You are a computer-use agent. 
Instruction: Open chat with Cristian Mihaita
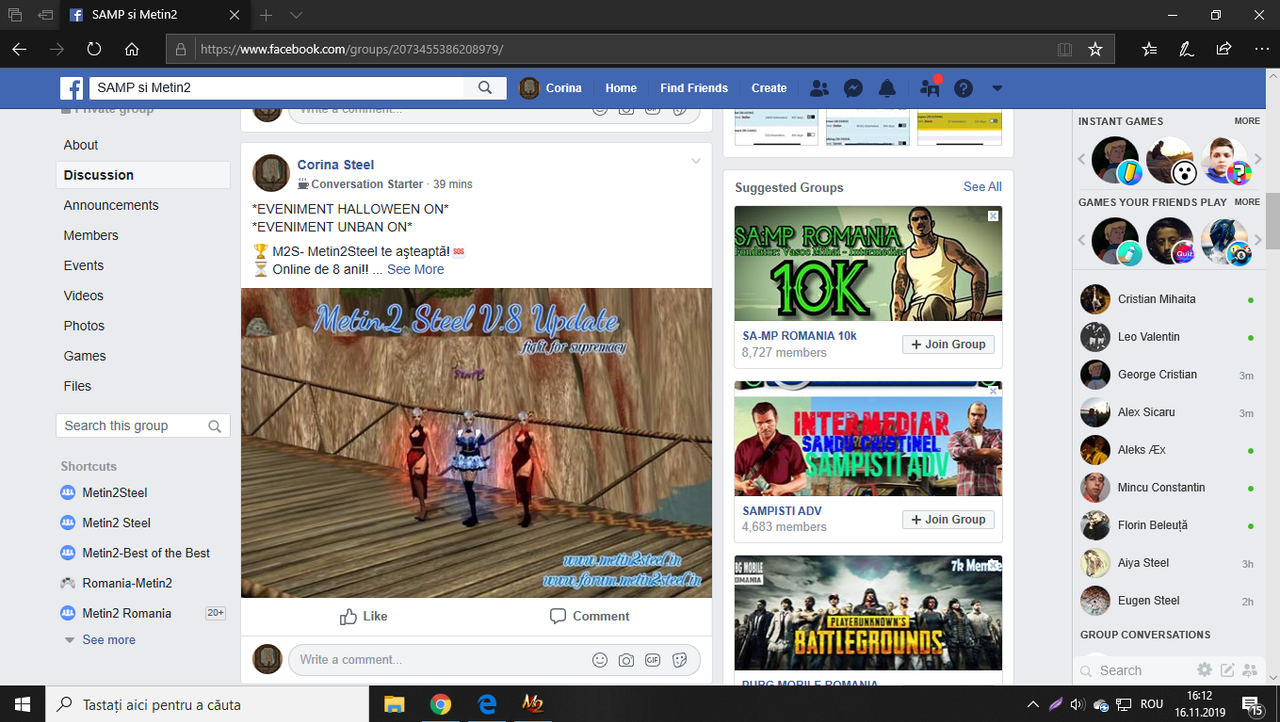coord(1168,299)
